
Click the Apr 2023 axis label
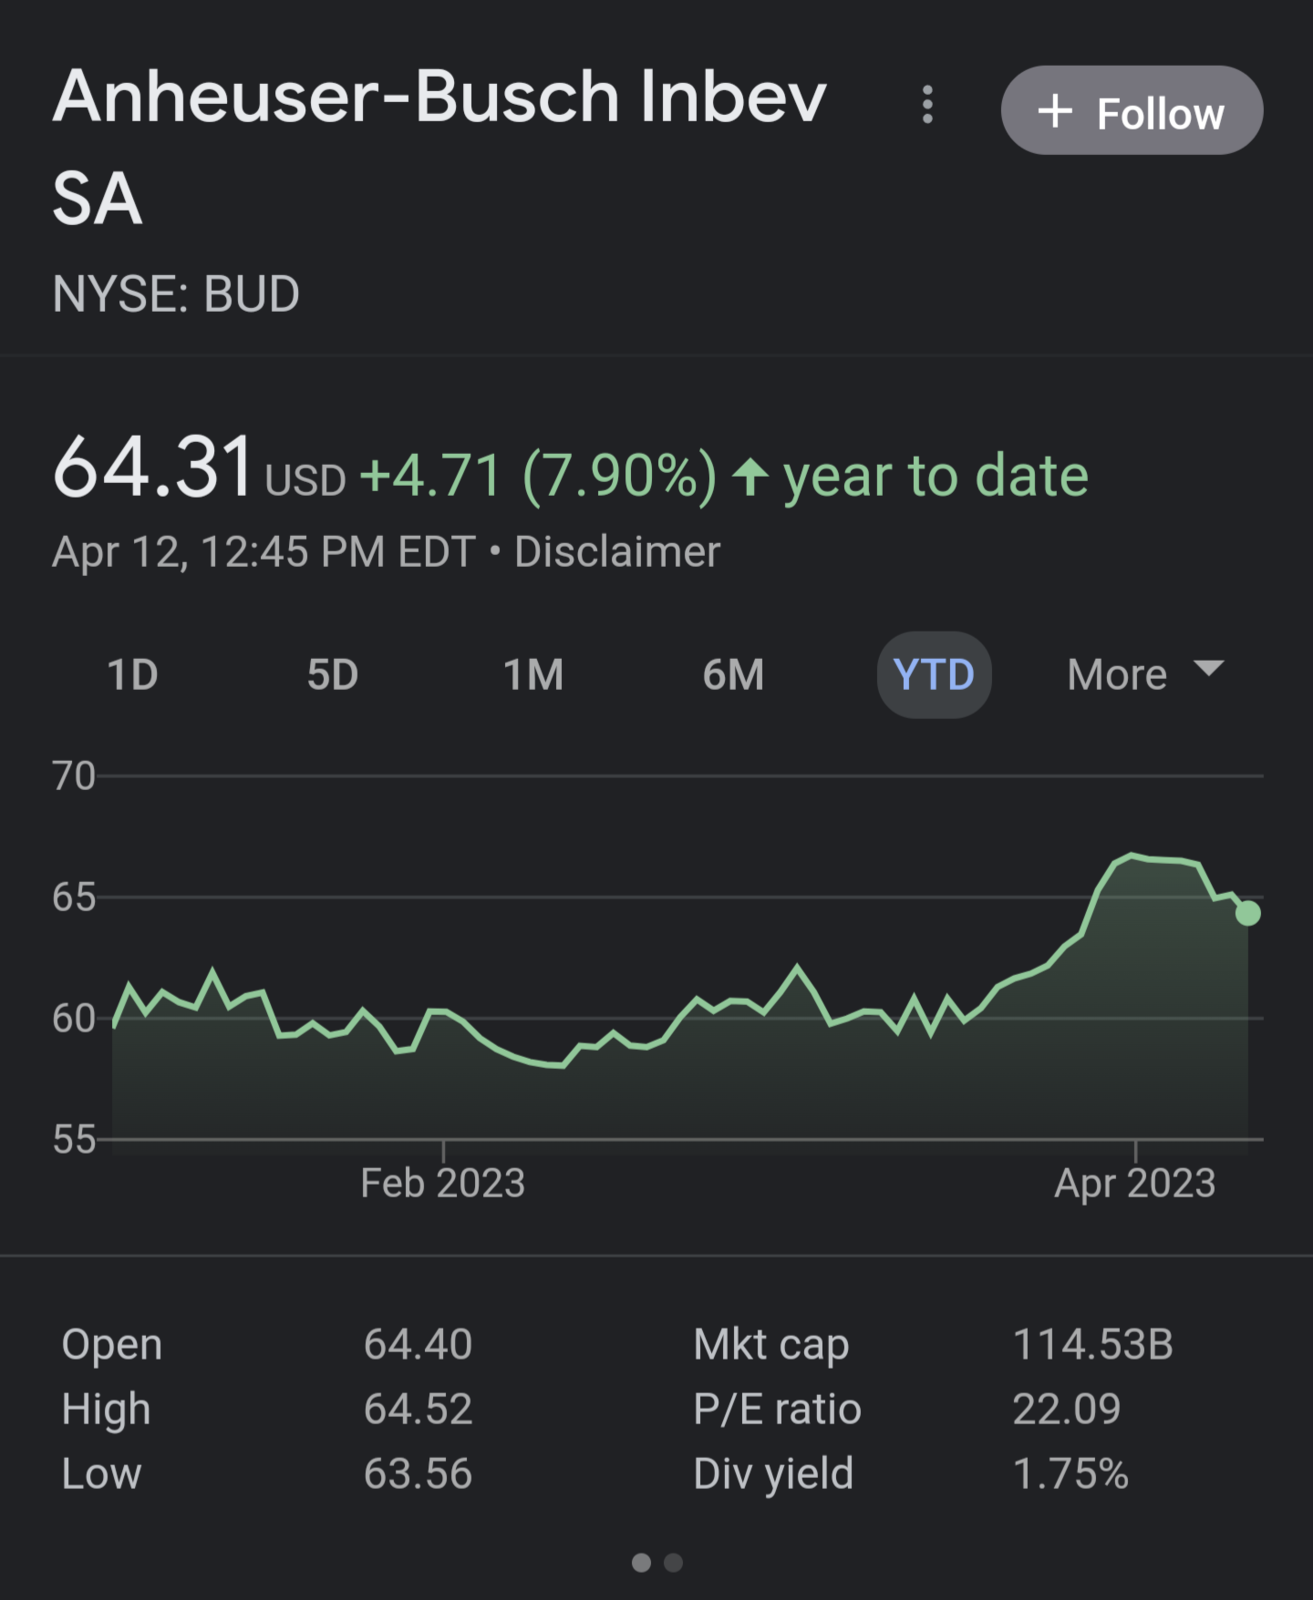[1135, 1184]
